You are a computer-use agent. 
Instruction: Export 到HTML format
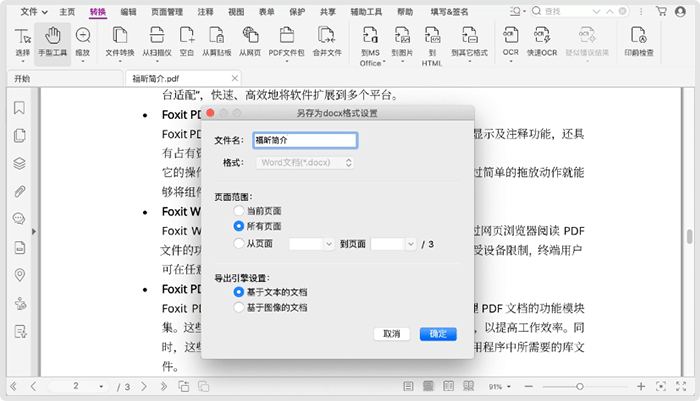[432, 47]
